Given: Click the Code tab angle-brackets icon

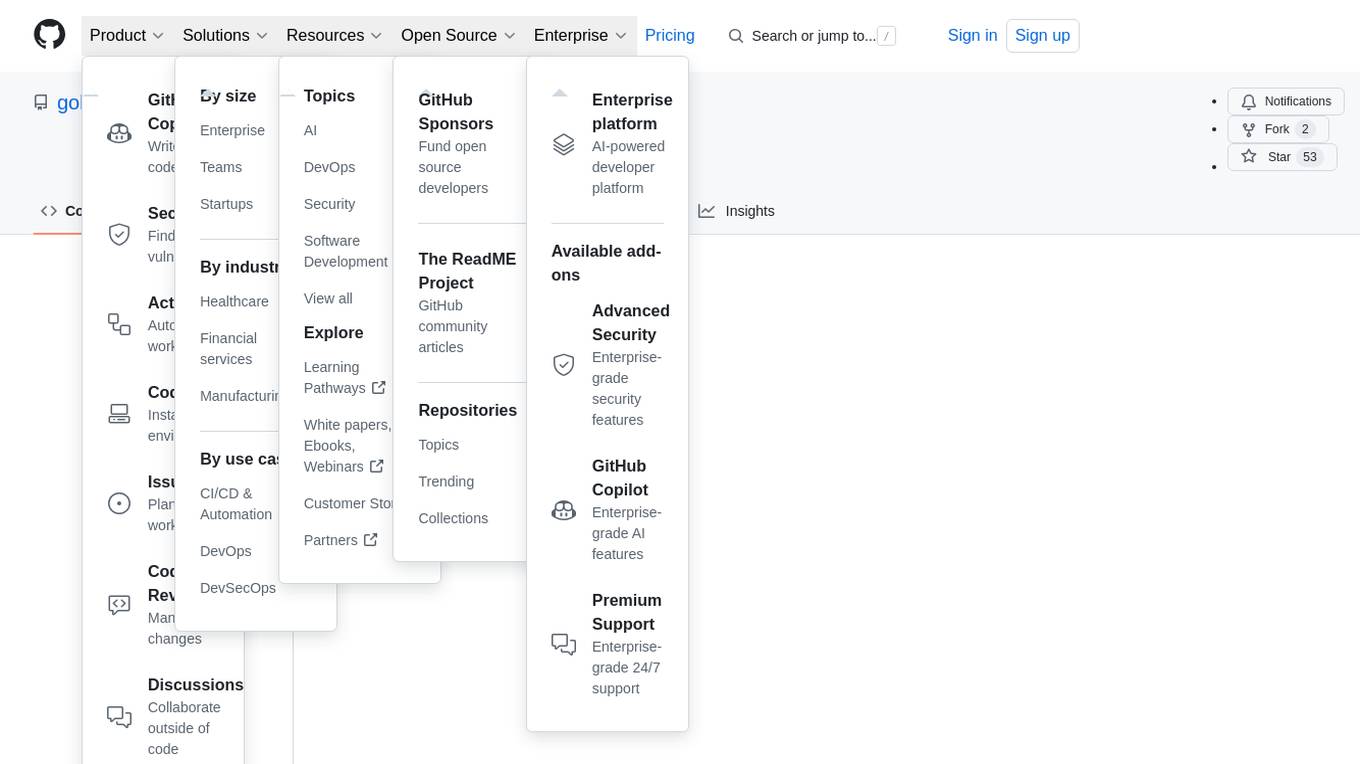Looking at the screenshot, I should 49,211.
